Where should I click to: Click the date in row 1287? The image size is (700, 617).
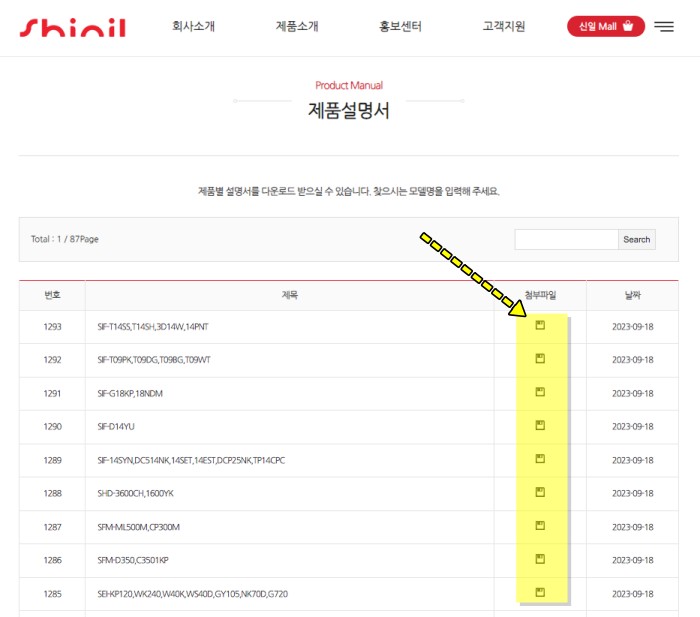point(633,527)
